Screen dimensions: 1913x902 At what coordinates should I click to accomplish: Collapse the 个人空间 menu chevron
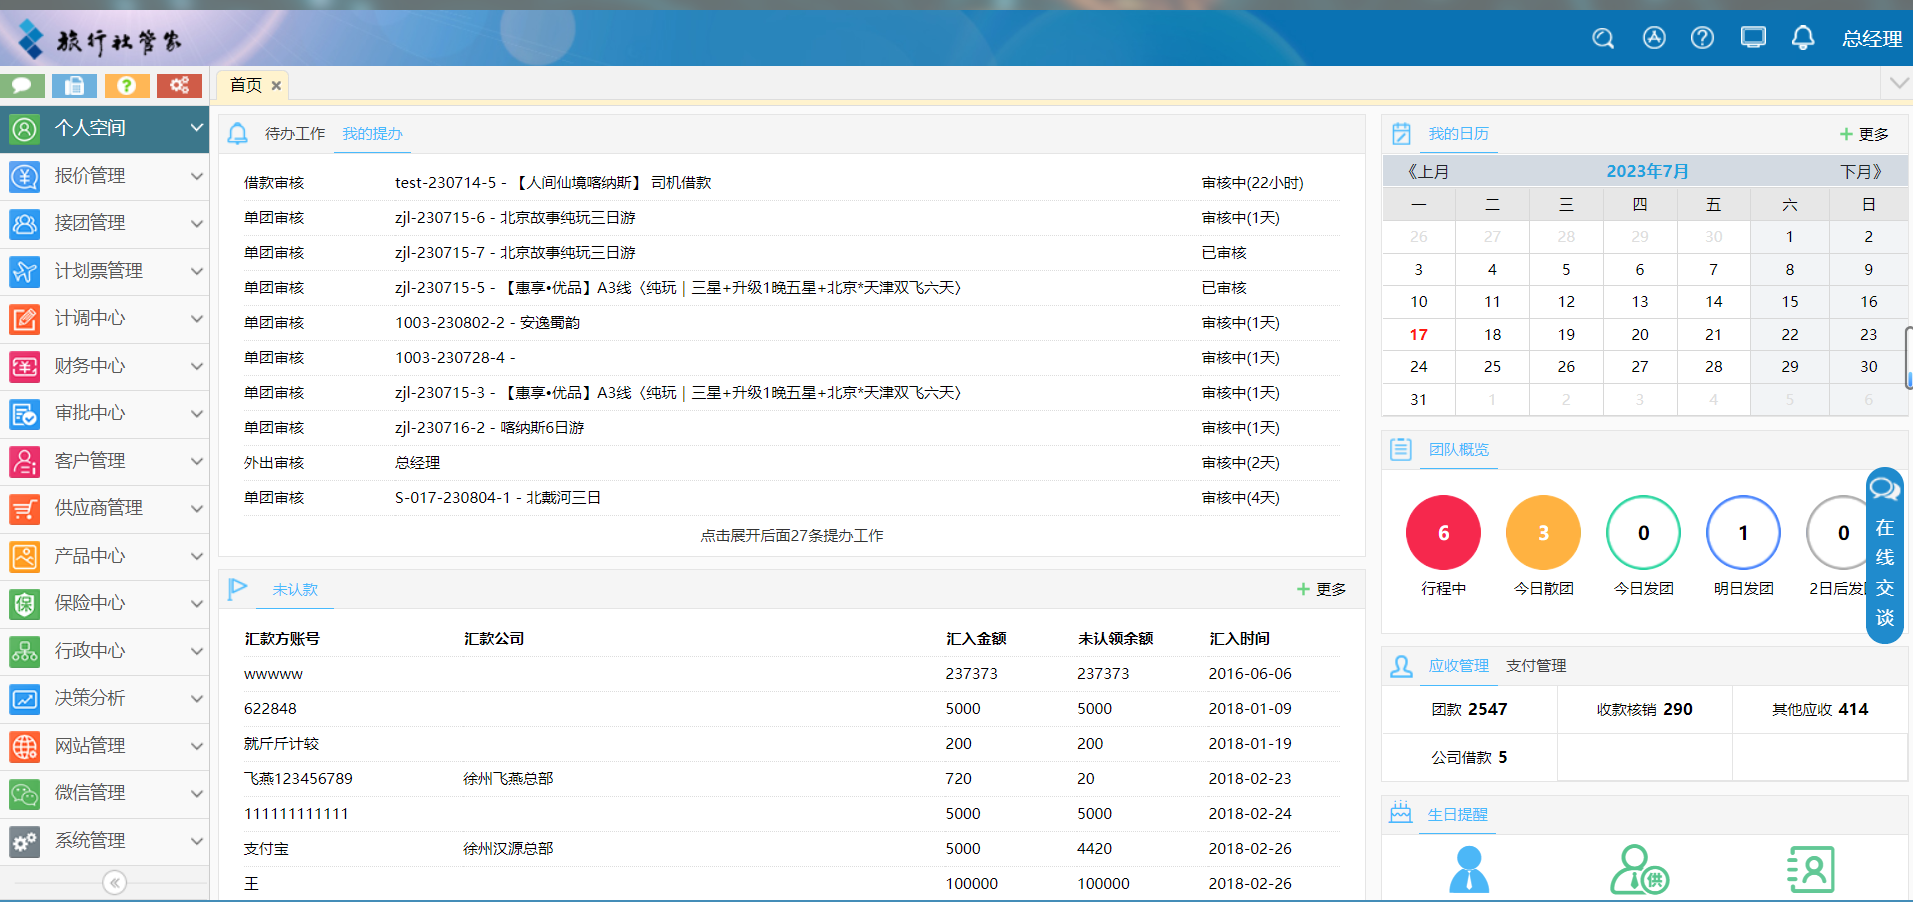197,128
